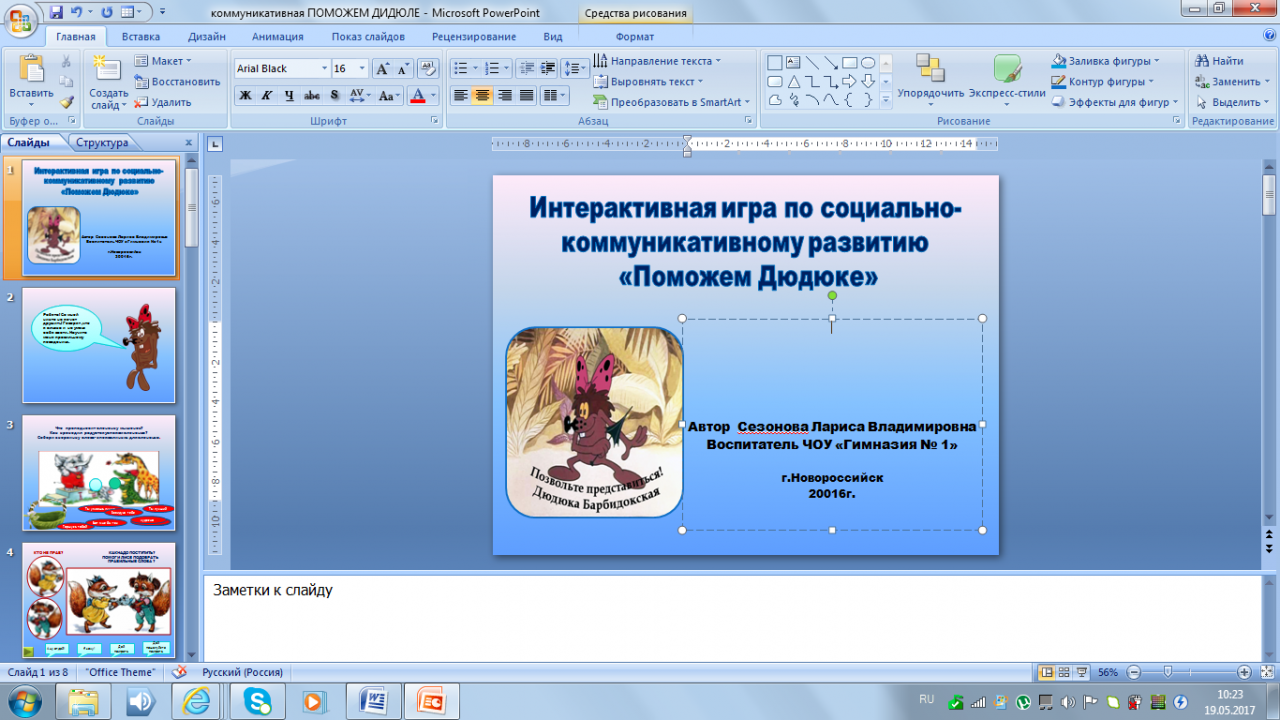Switch to the Структура pane tab

coord(102,142)
